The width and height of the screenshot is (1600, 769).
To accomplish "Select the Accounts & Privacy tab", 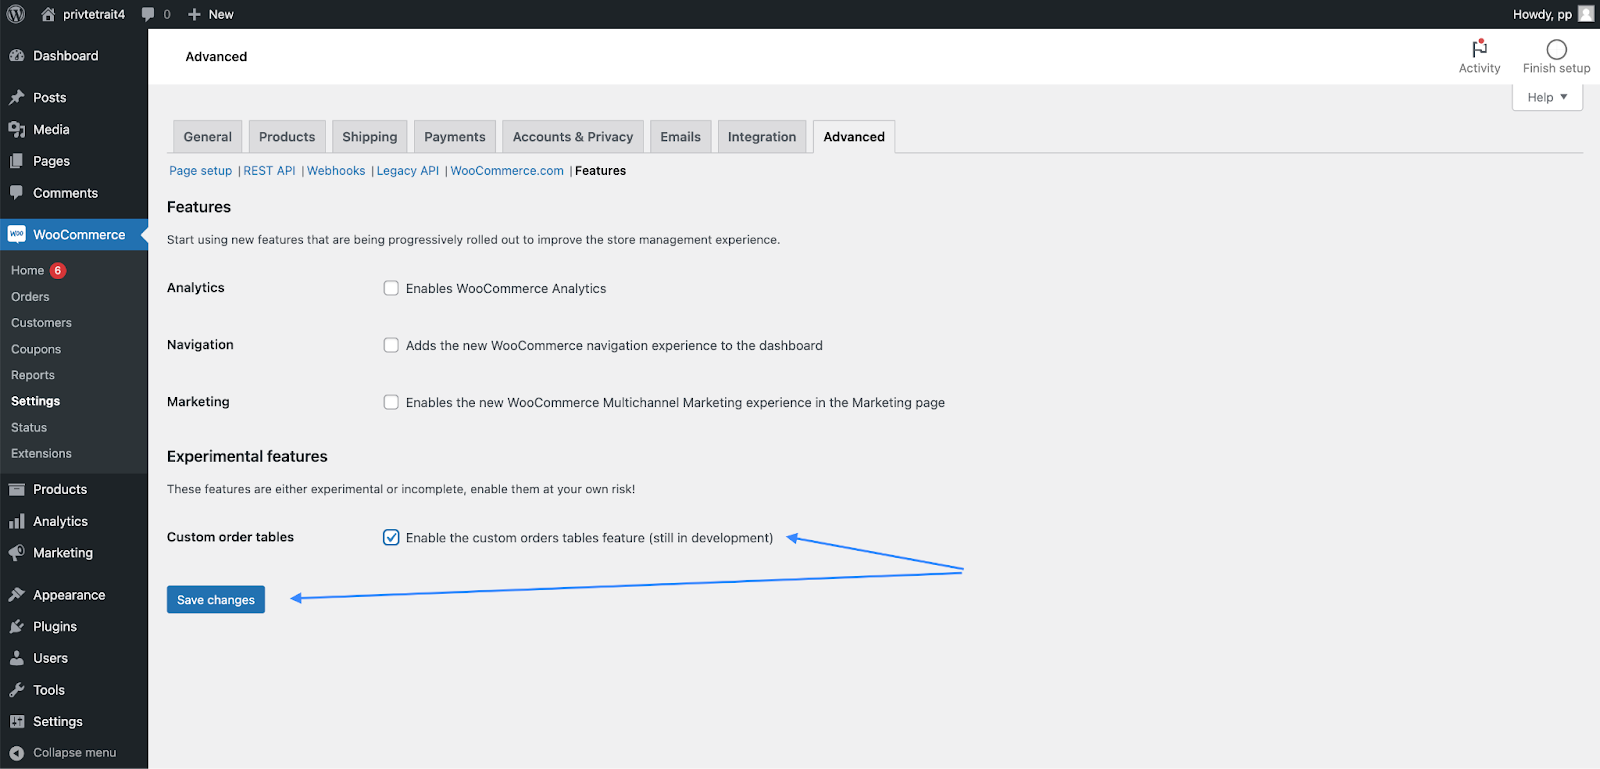I will 573,137.
